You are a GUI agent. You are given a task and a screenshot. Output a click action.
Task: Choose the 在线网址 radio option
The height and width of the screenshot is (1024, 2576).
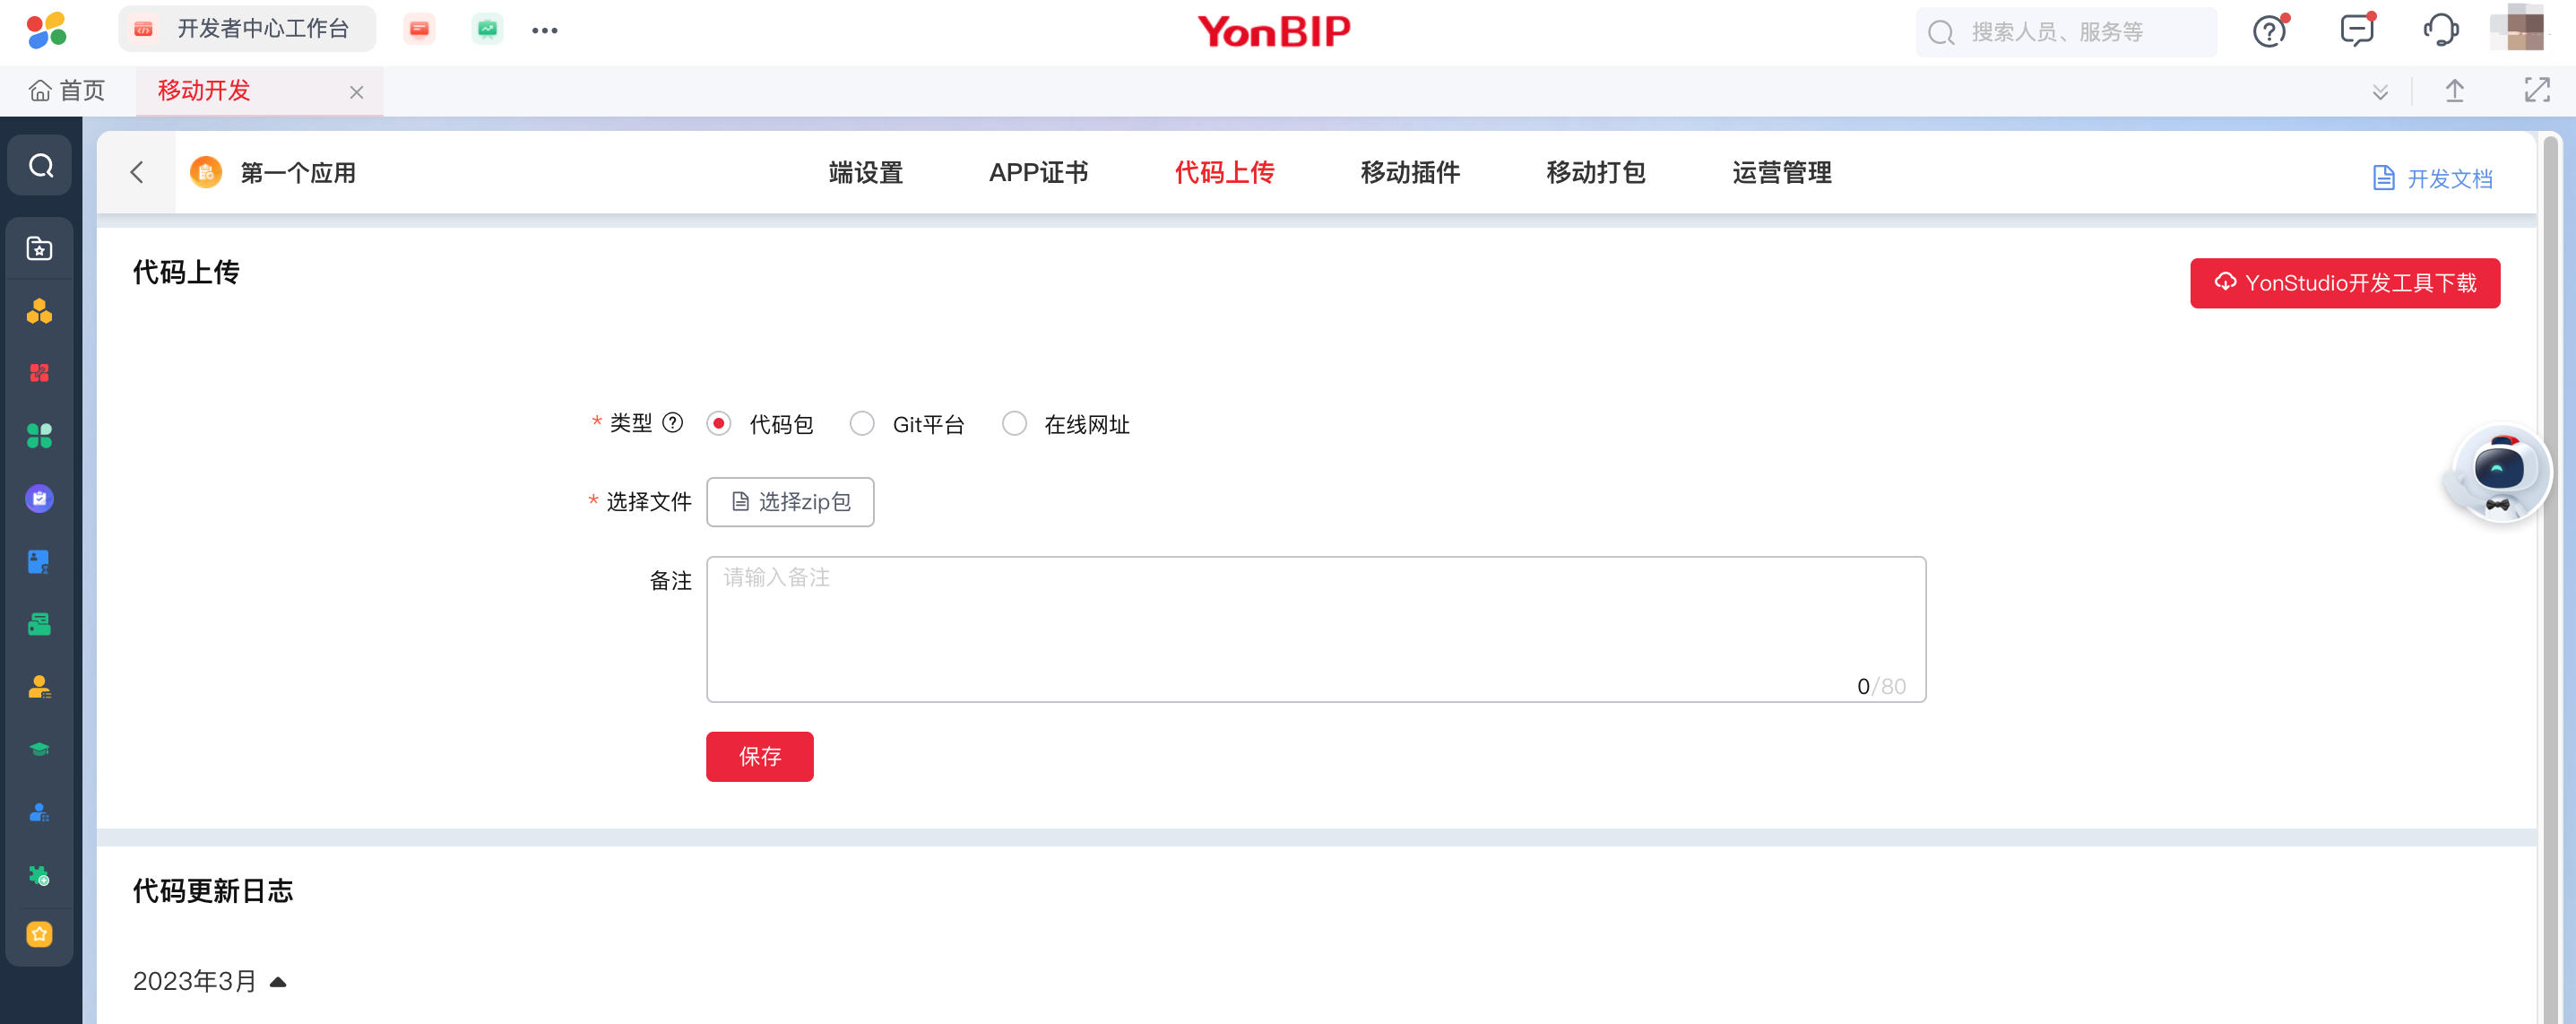click(1013, 424)
